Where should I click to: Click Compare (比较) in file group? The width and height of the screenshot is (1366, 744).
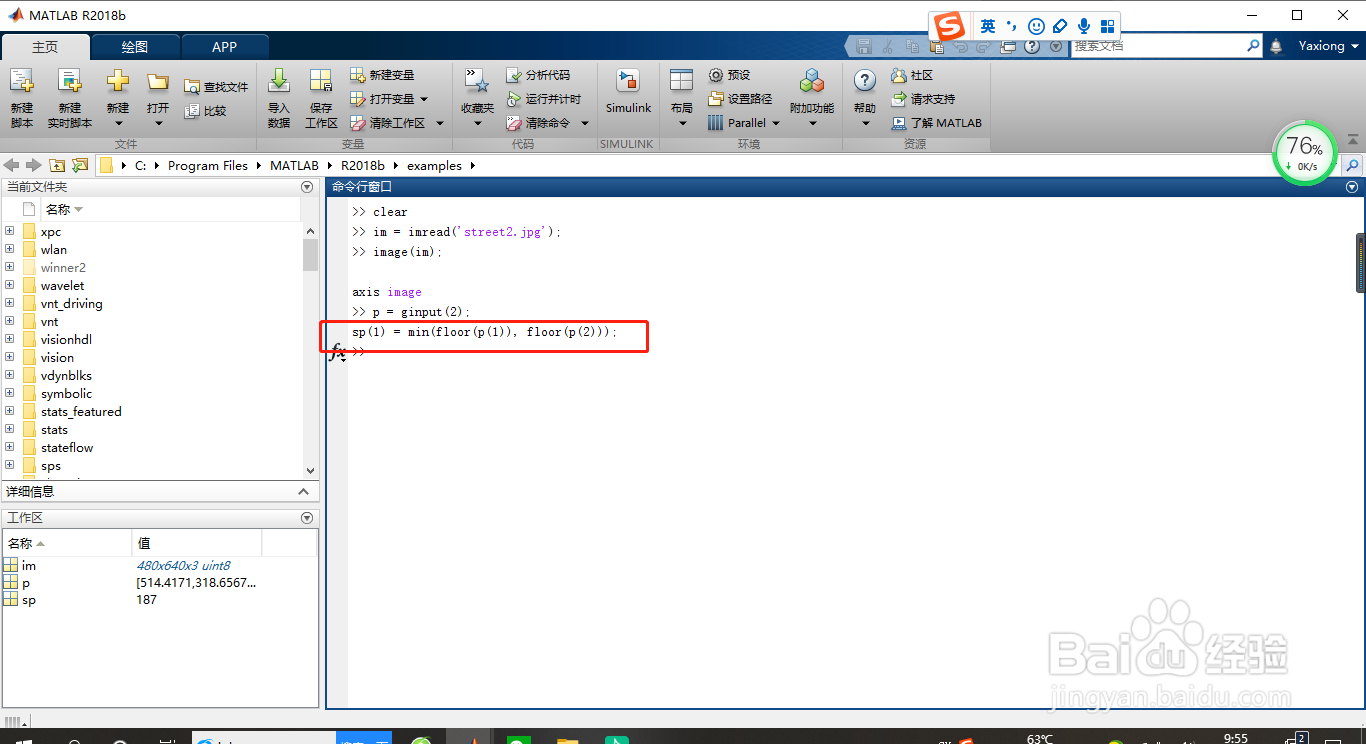point(206,111)
